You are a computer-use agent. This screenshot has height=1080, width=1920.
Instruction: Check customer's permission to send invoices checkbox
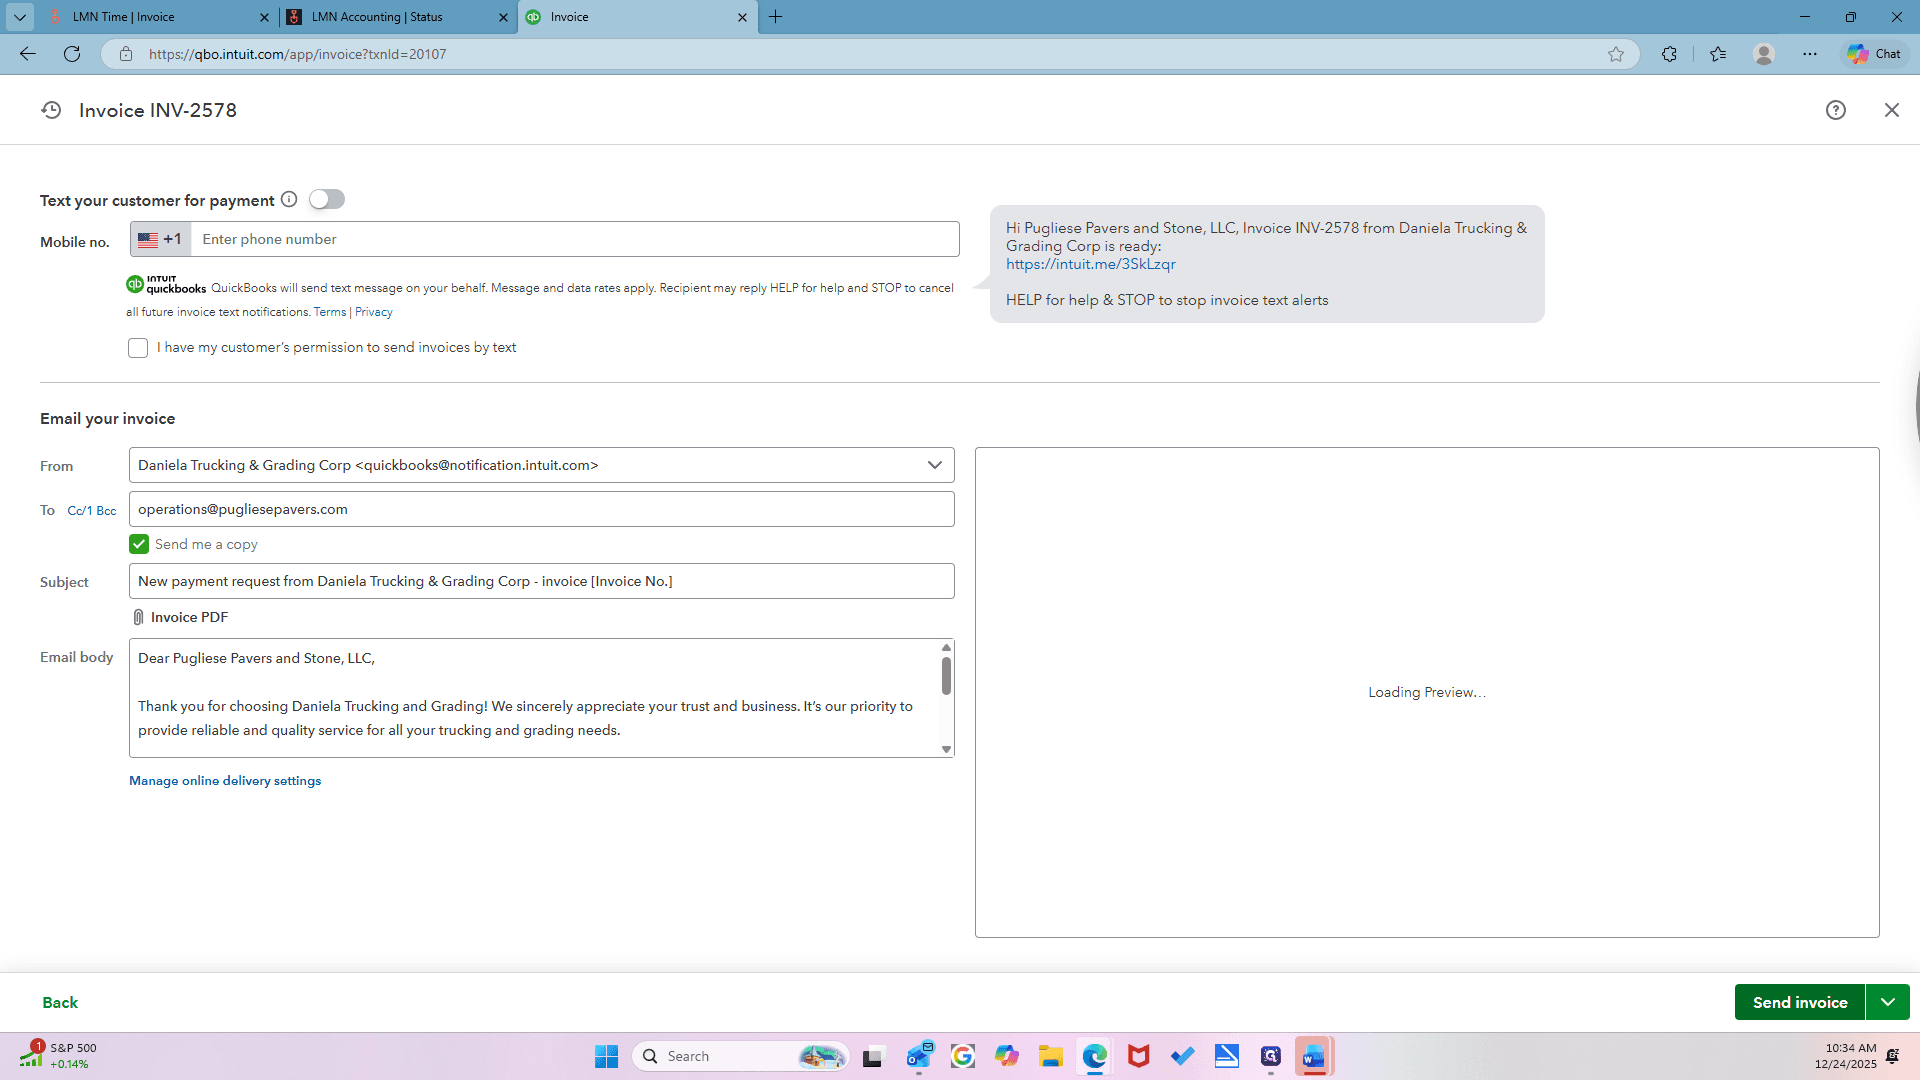pos(138,348)
